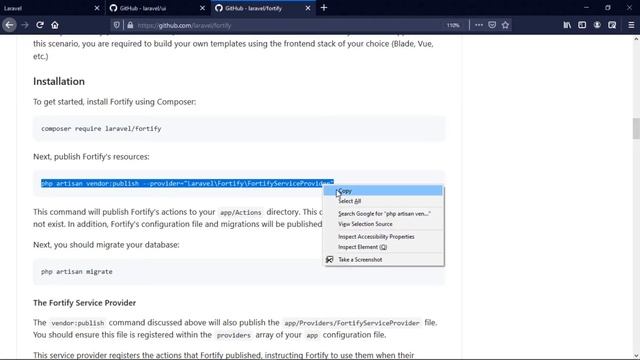Click 'Next, publish Fortify's resources:' text
Image resolution: width=640 pixels, height=360 pixels.
tap(91, 157)
